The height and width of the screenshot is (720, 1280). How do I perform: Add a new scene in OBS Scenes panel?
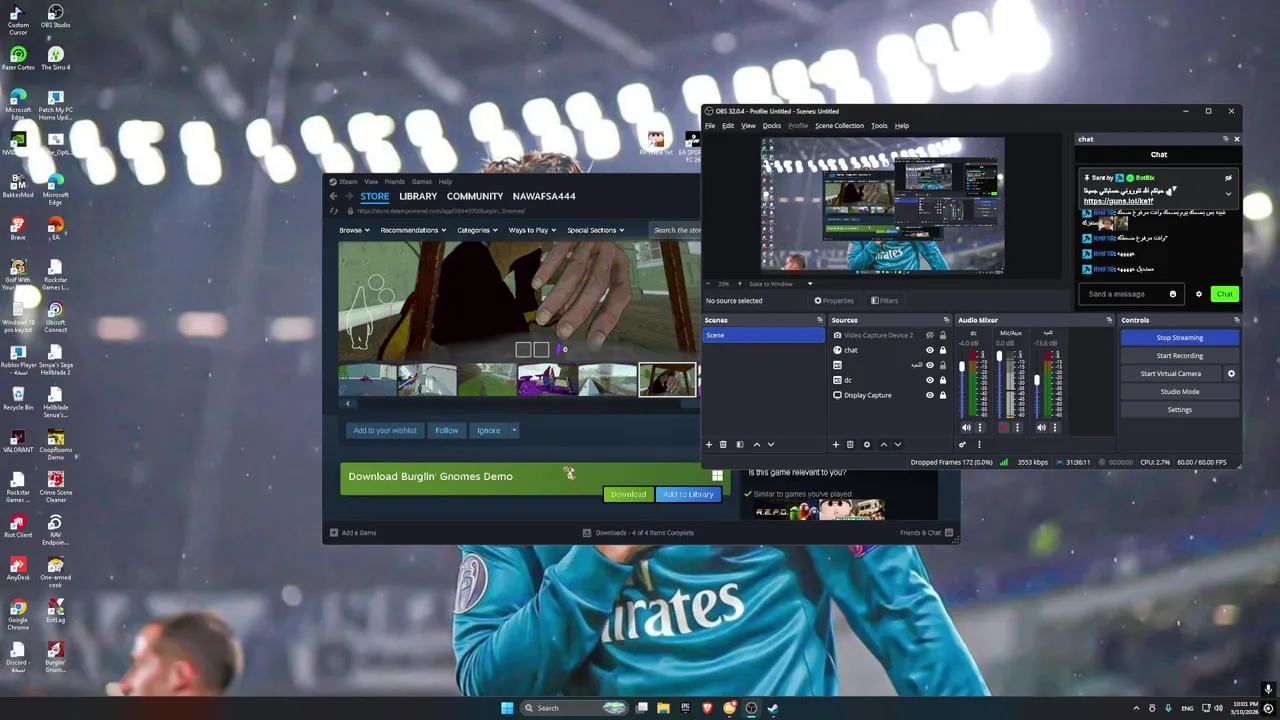[709, 444]
